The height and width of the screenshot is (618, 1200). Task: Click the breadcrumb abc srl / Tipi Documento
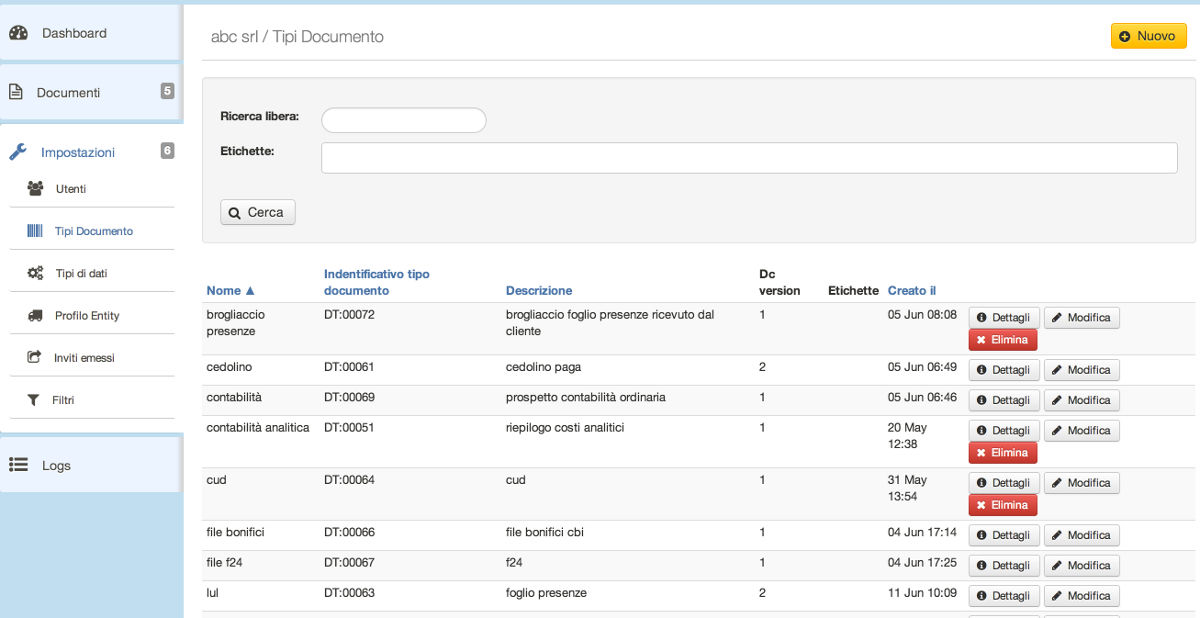(x=297, y=37)
